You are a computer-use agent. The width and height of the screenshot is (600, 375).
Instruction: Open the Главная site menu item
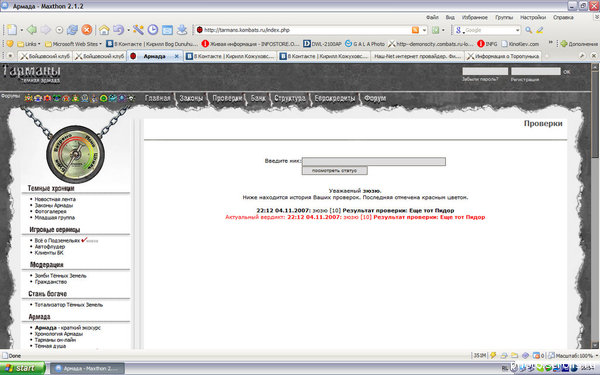click(157, 98)
